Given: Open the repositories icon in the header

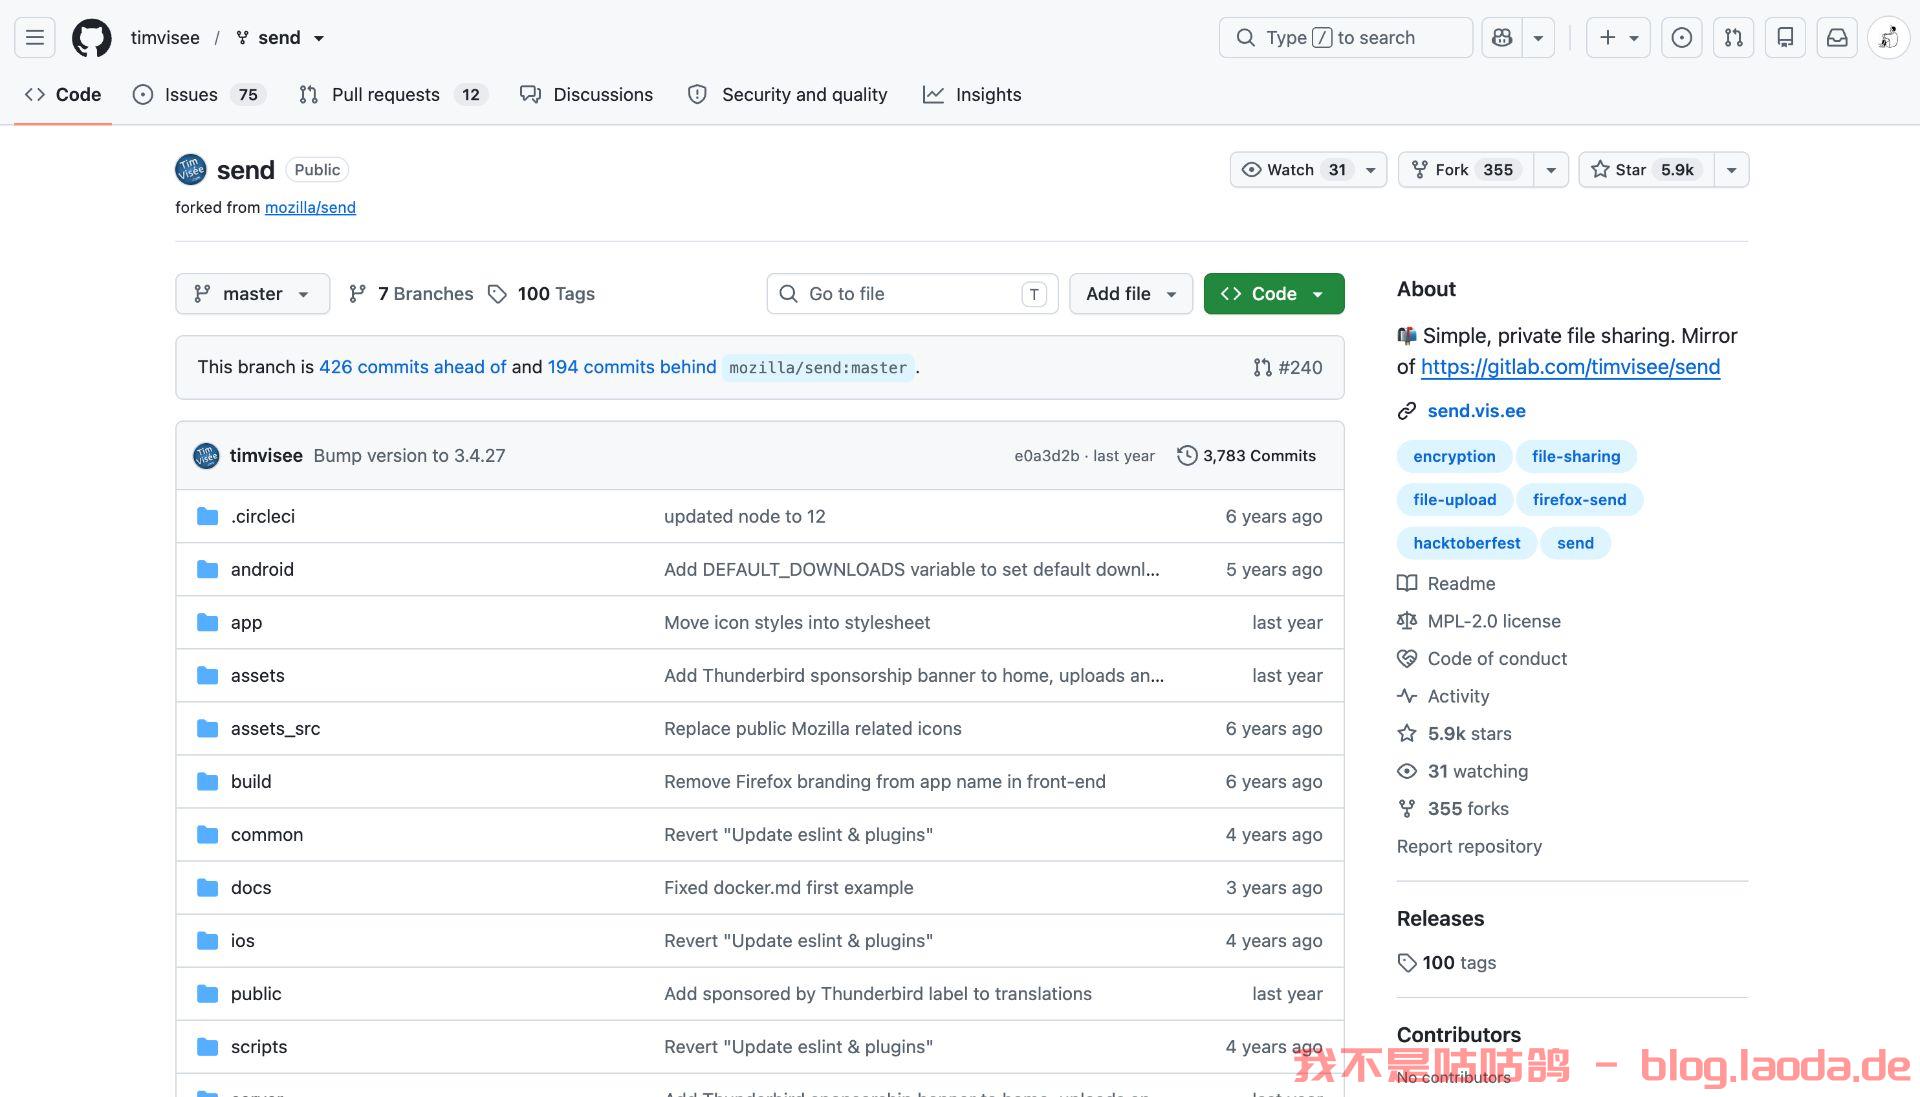Looking at the screenshot, I should [1786, 38].
